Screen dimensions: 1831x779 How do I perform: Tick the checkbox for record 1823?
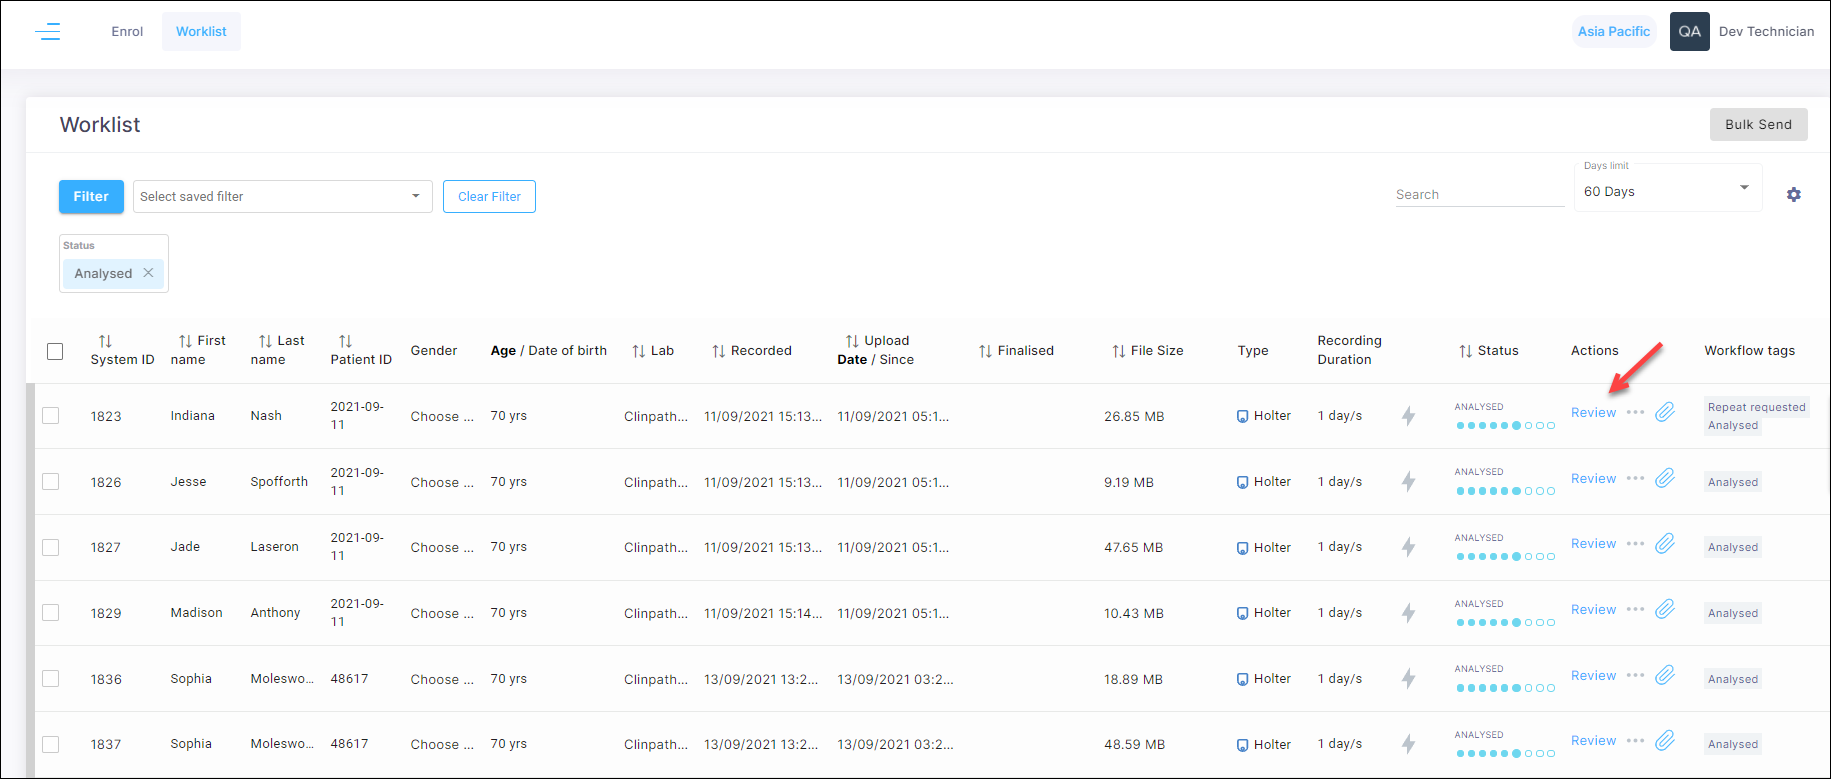pos(51,415)
